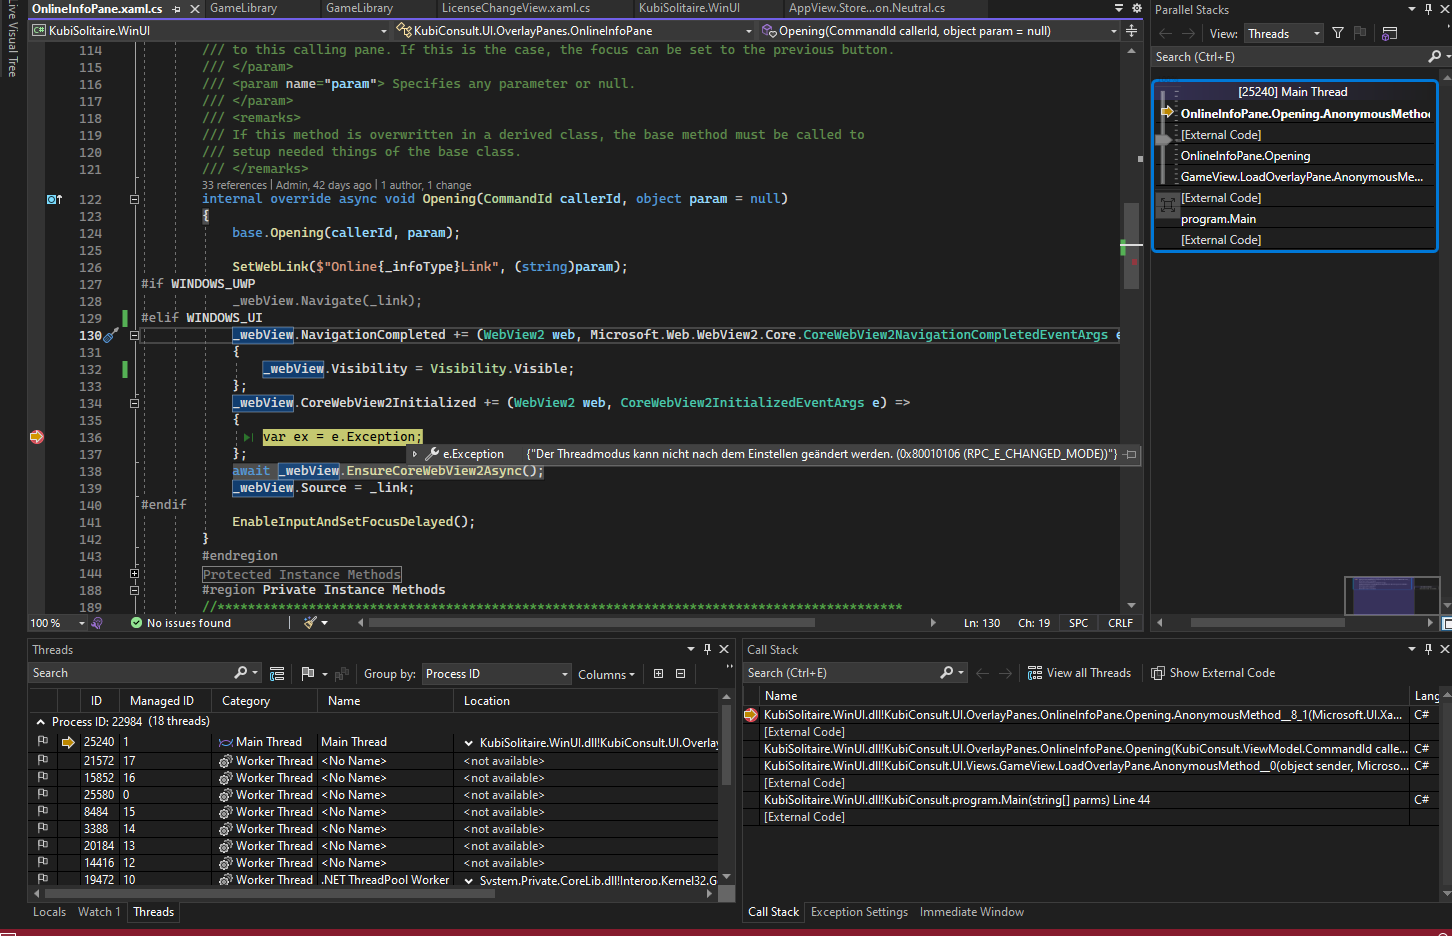Toggle flag for thread 8484
Viewport: 1452px width, 936px height.
point(42,811)
